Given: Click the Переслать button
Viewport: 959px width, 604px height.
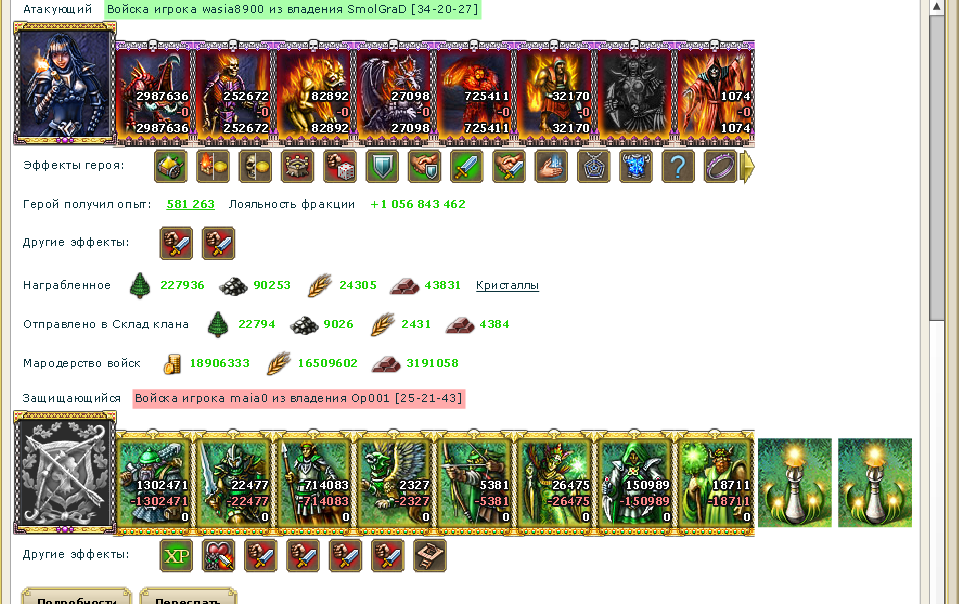Looking at the screenshot, I should point(188,597).
